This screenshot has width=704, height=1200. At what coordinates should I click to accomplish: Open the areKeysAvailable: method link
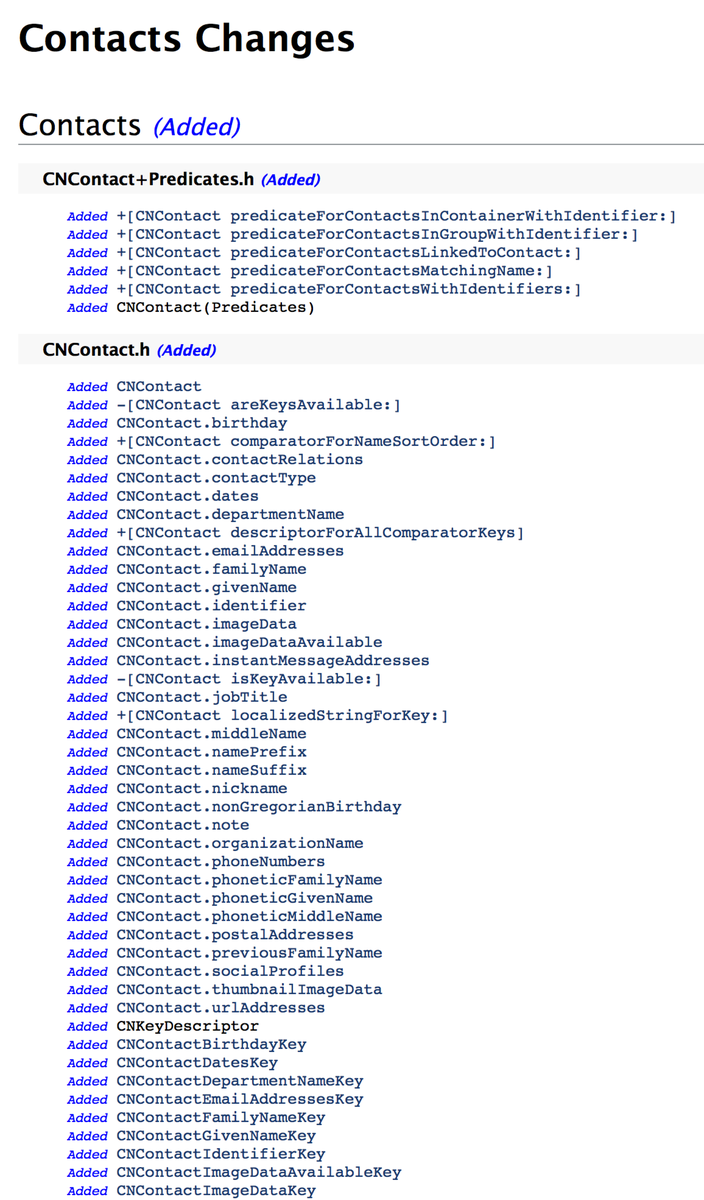(258, 404)
